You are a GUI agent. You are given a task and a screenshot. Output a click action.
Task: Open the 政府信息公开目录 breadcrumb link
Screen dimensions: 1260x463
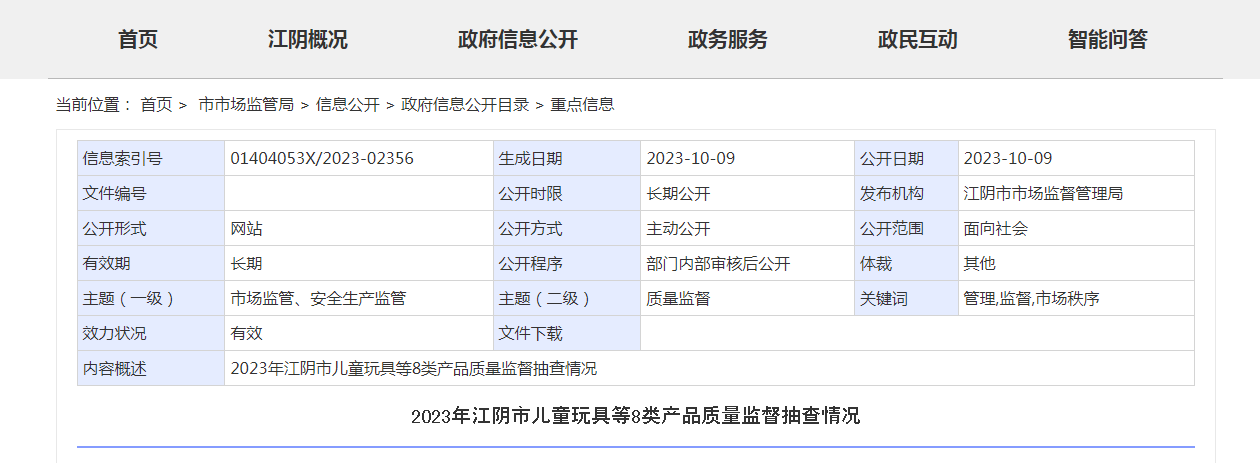(465, 104)
